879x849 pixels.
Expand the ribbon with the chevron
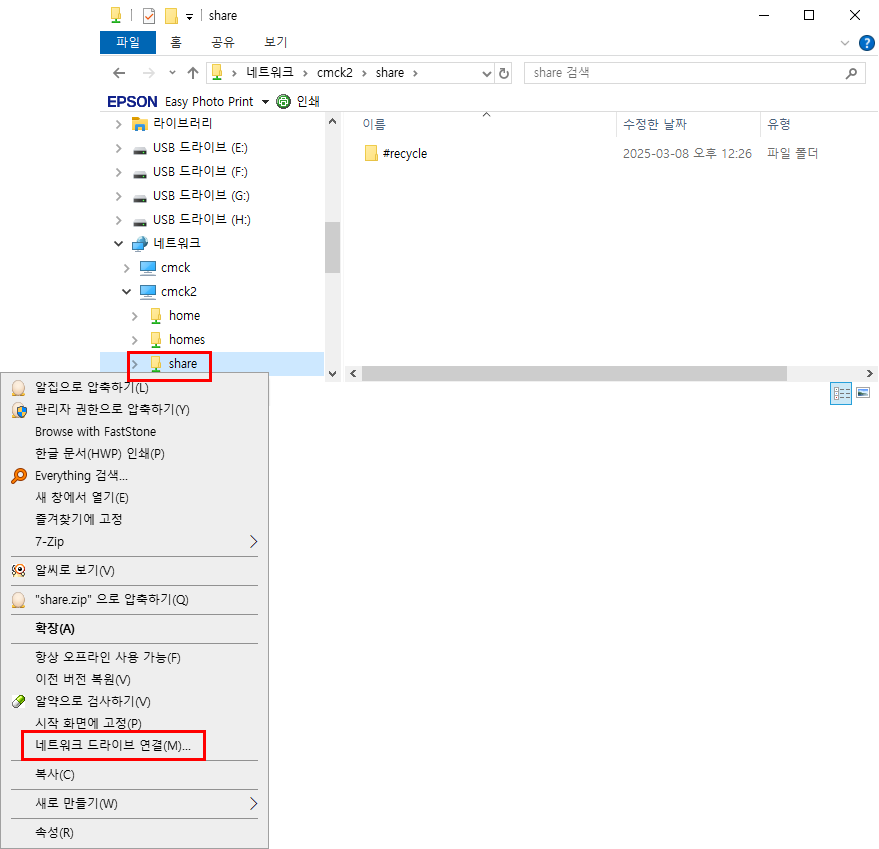point(845,43)
